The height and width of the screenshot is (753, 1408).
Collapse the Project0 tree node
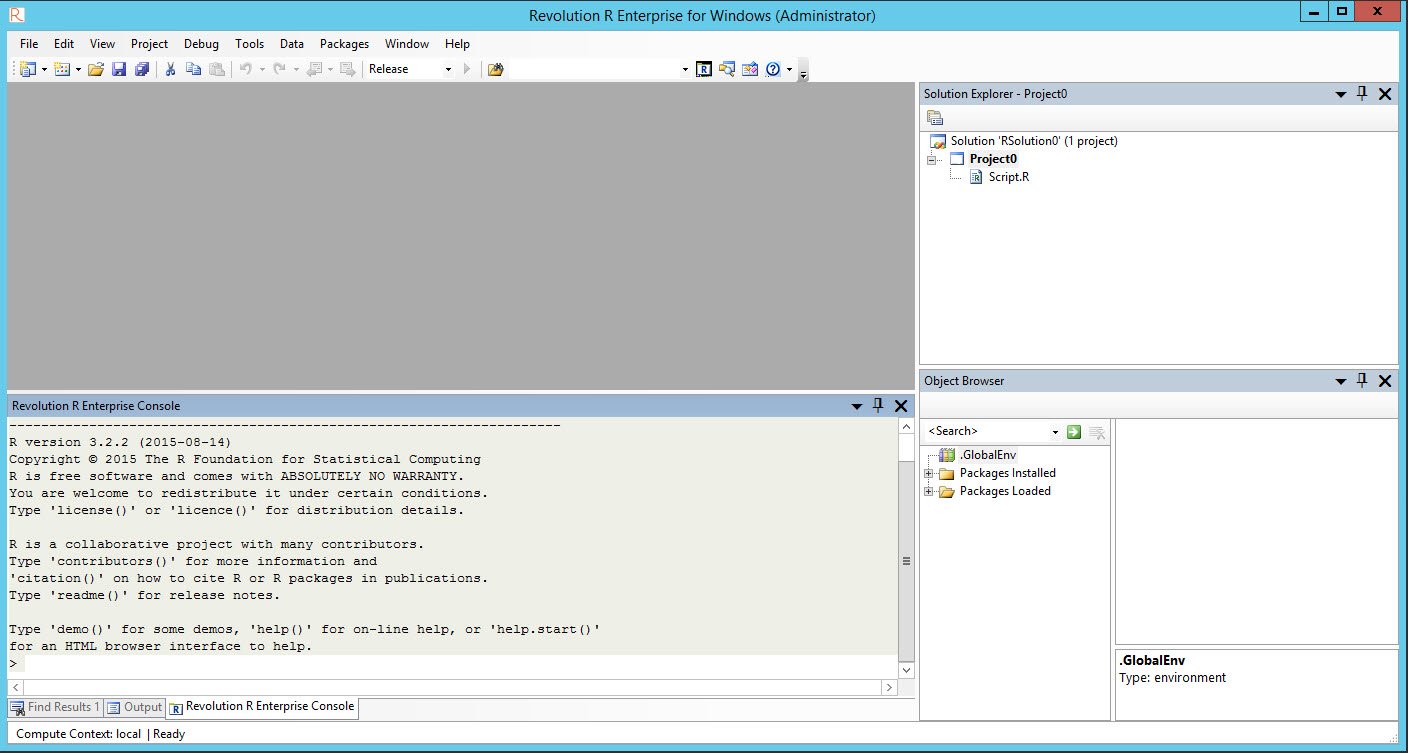931,160
